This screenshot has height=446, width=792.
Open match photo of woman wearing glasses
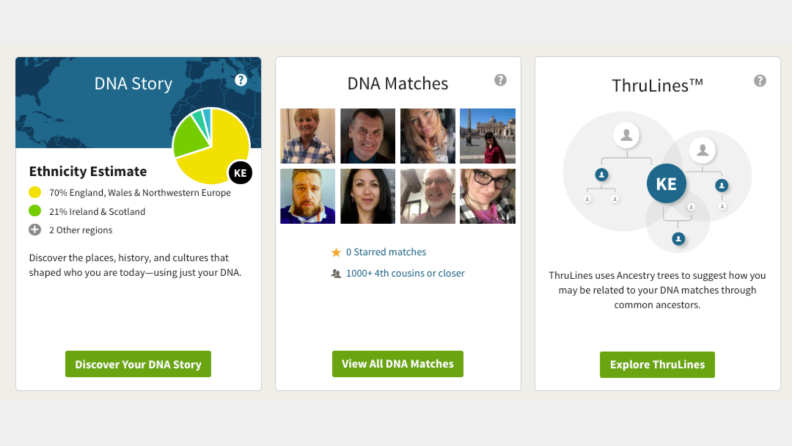point(487,196)
